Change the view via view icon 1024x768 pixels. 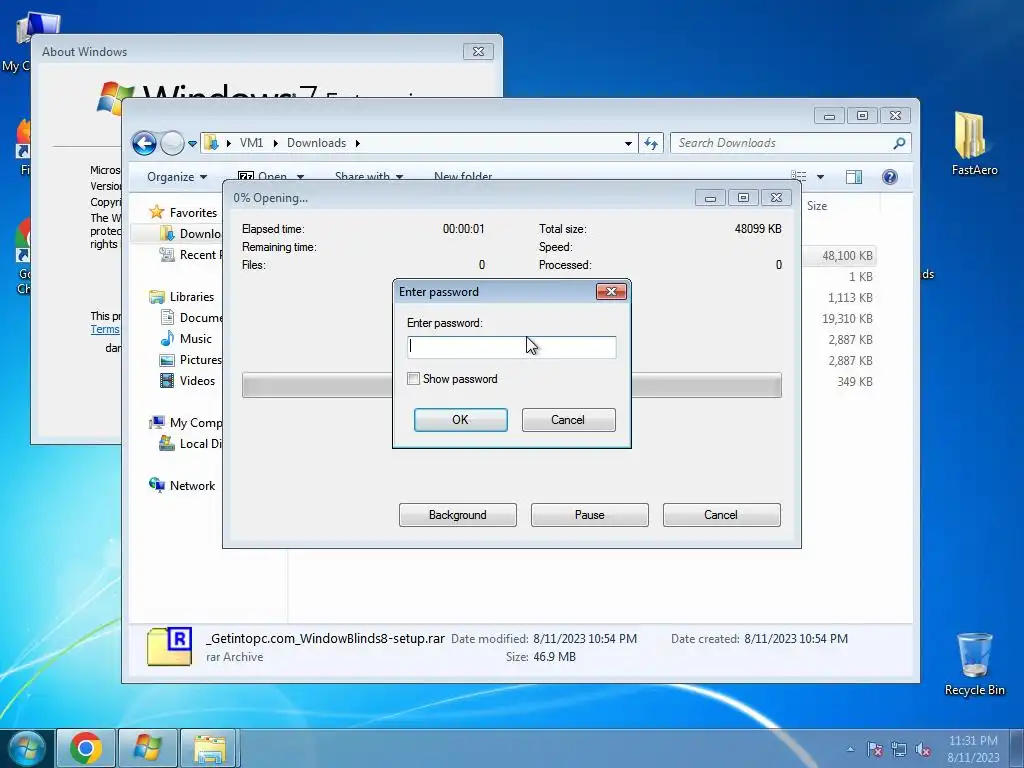pyautogui.click(x=799, y=177)
